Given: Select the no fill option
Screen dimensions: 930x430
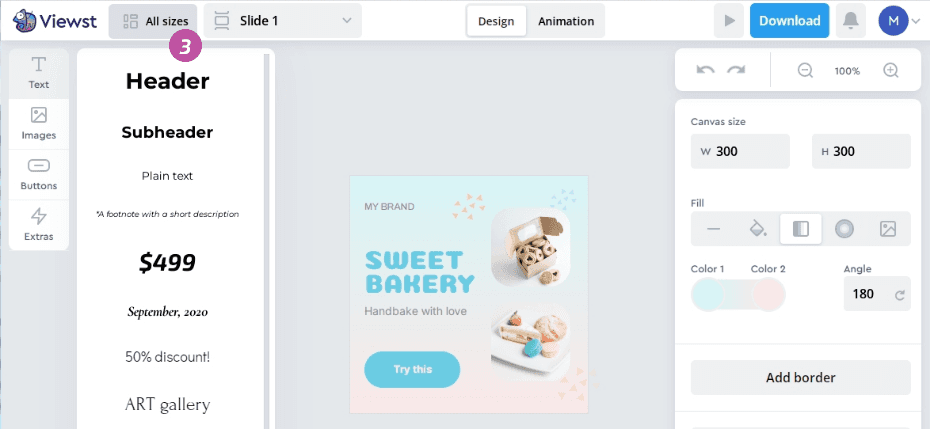Looking at the screenshot, I should [x=714, y=229].
